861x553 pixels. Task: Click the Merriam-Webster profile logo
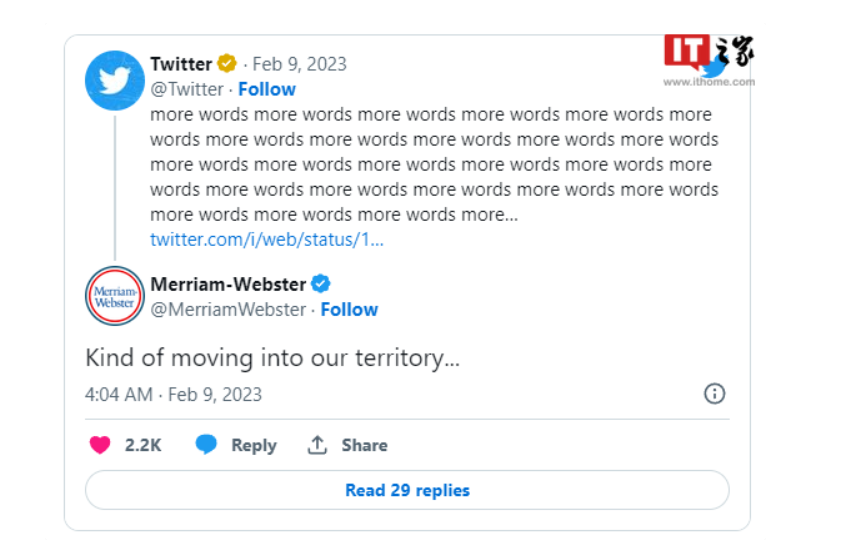pos(115,296)
